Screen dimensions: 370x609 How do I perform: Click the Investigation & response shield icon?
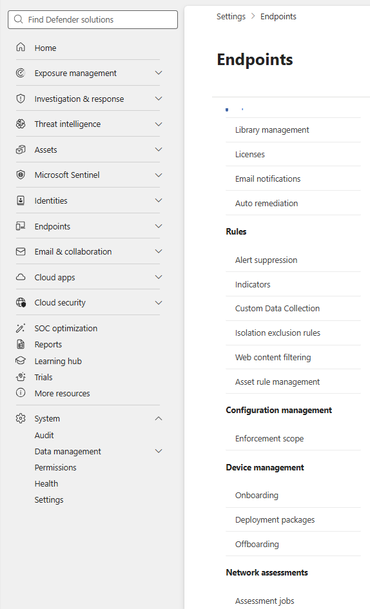click(21, 99)
